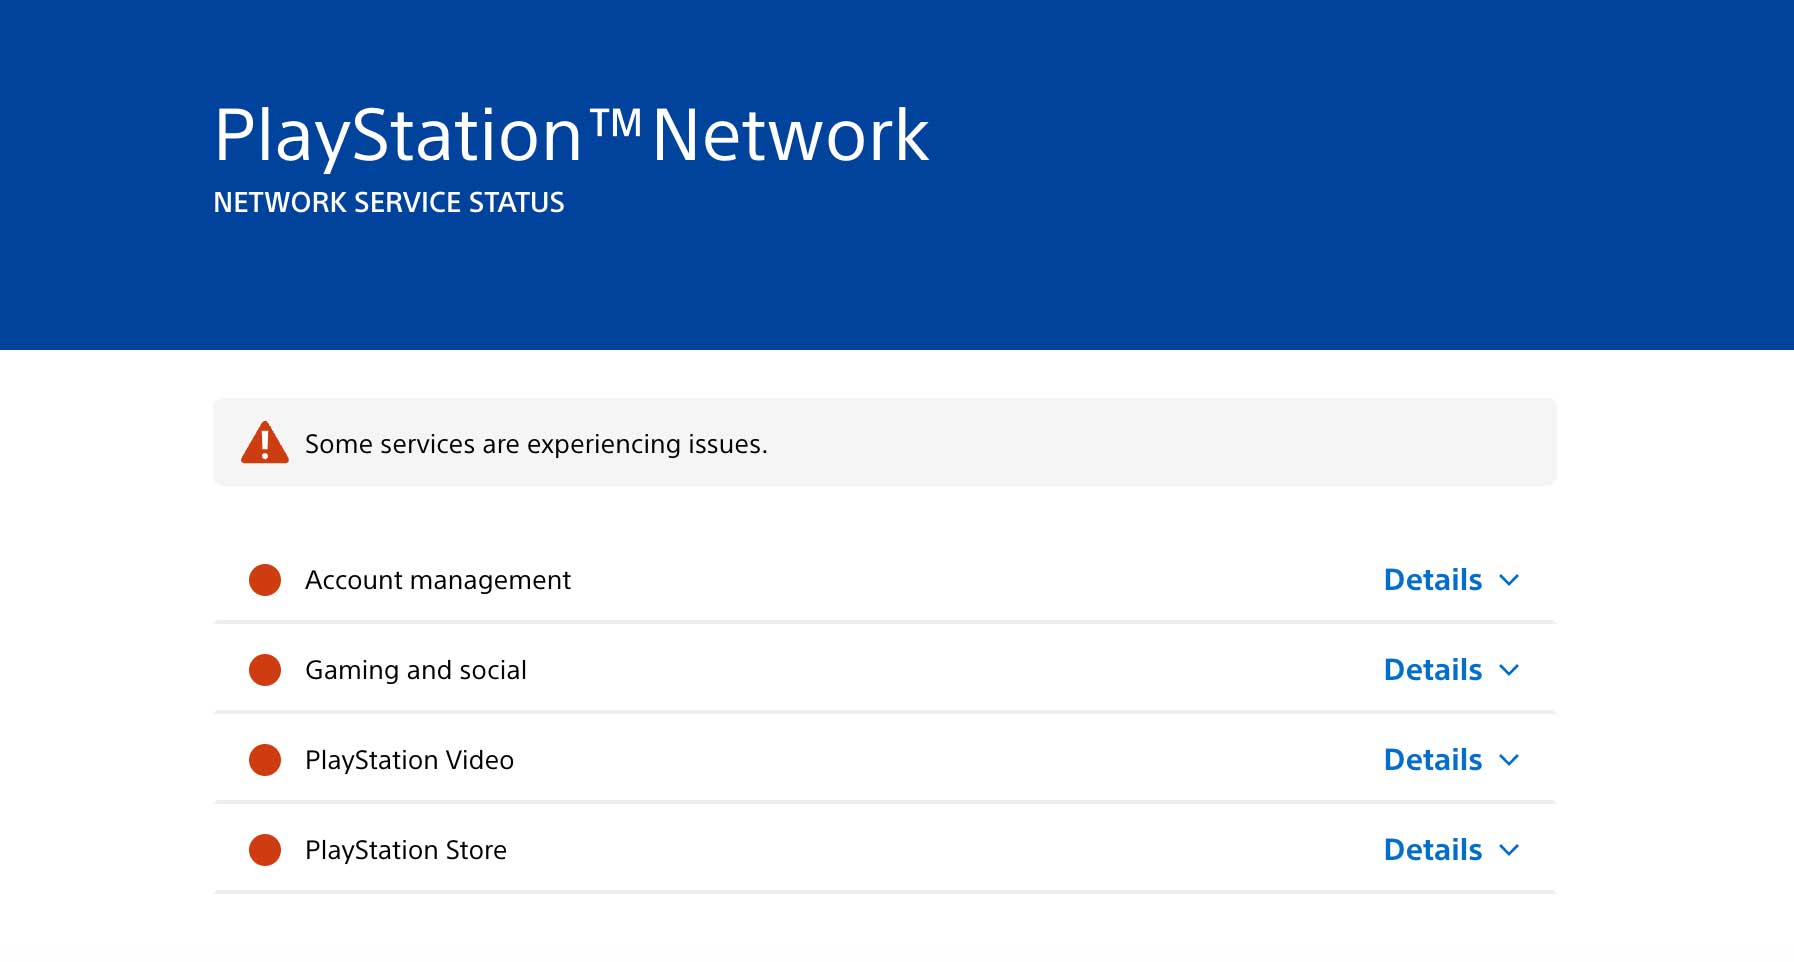Click the red warning triangle icon
Viewport: 1794px width, 962px height.
pyautogui.click(x=265, y=442)
